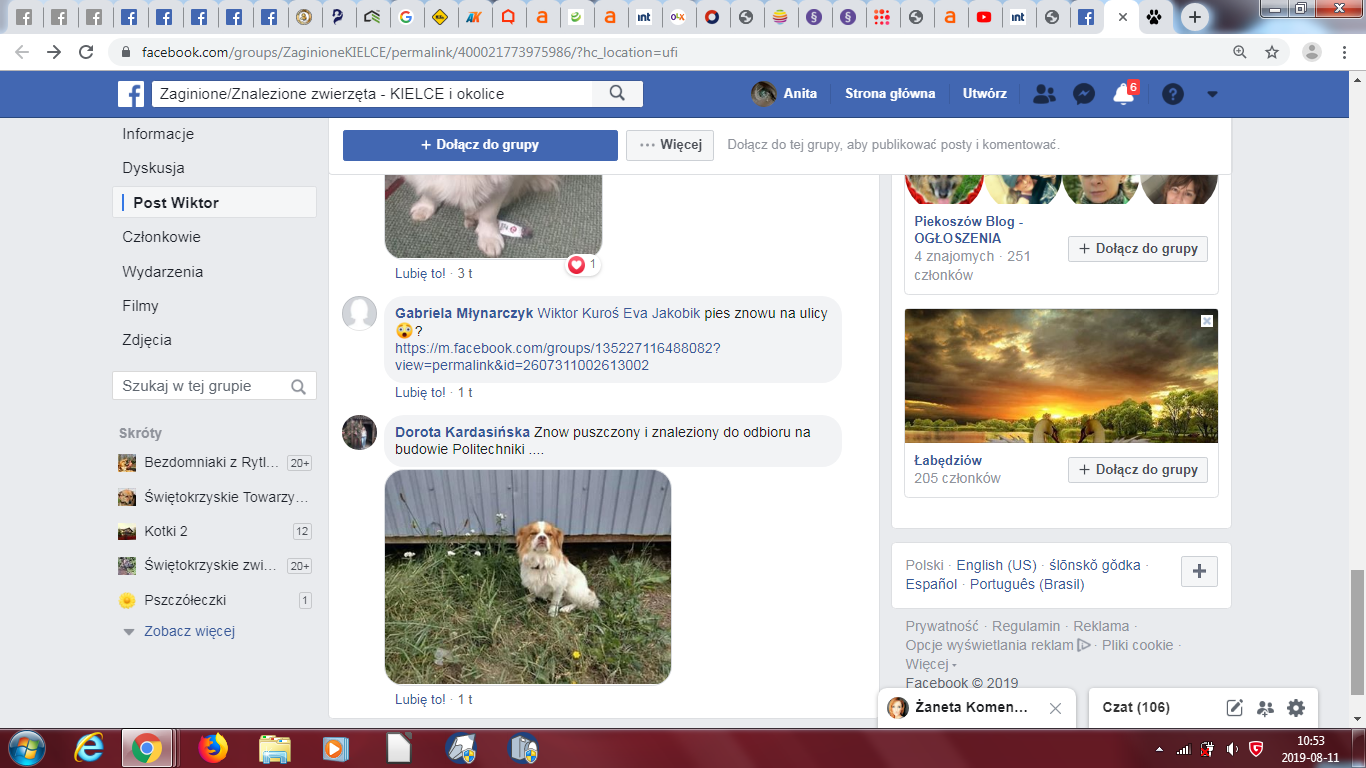
Task: Click the Dołącz do grupy blue button
Action: click(x=480, y=145)
